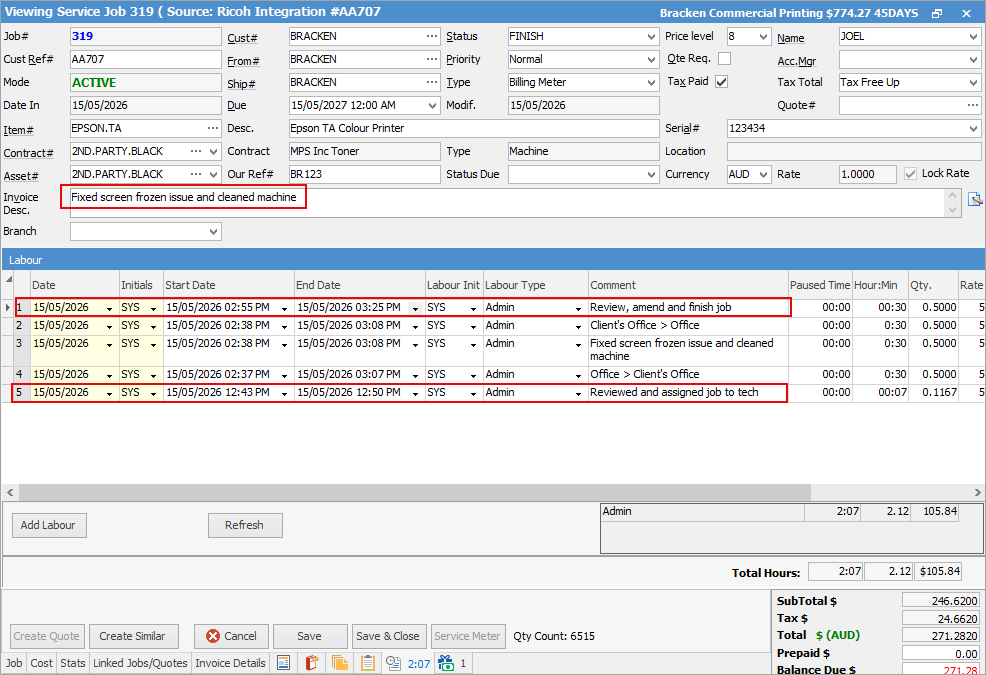Go to the Invoice Details tab
The image size is (986, 675).
tap(230, 663)
